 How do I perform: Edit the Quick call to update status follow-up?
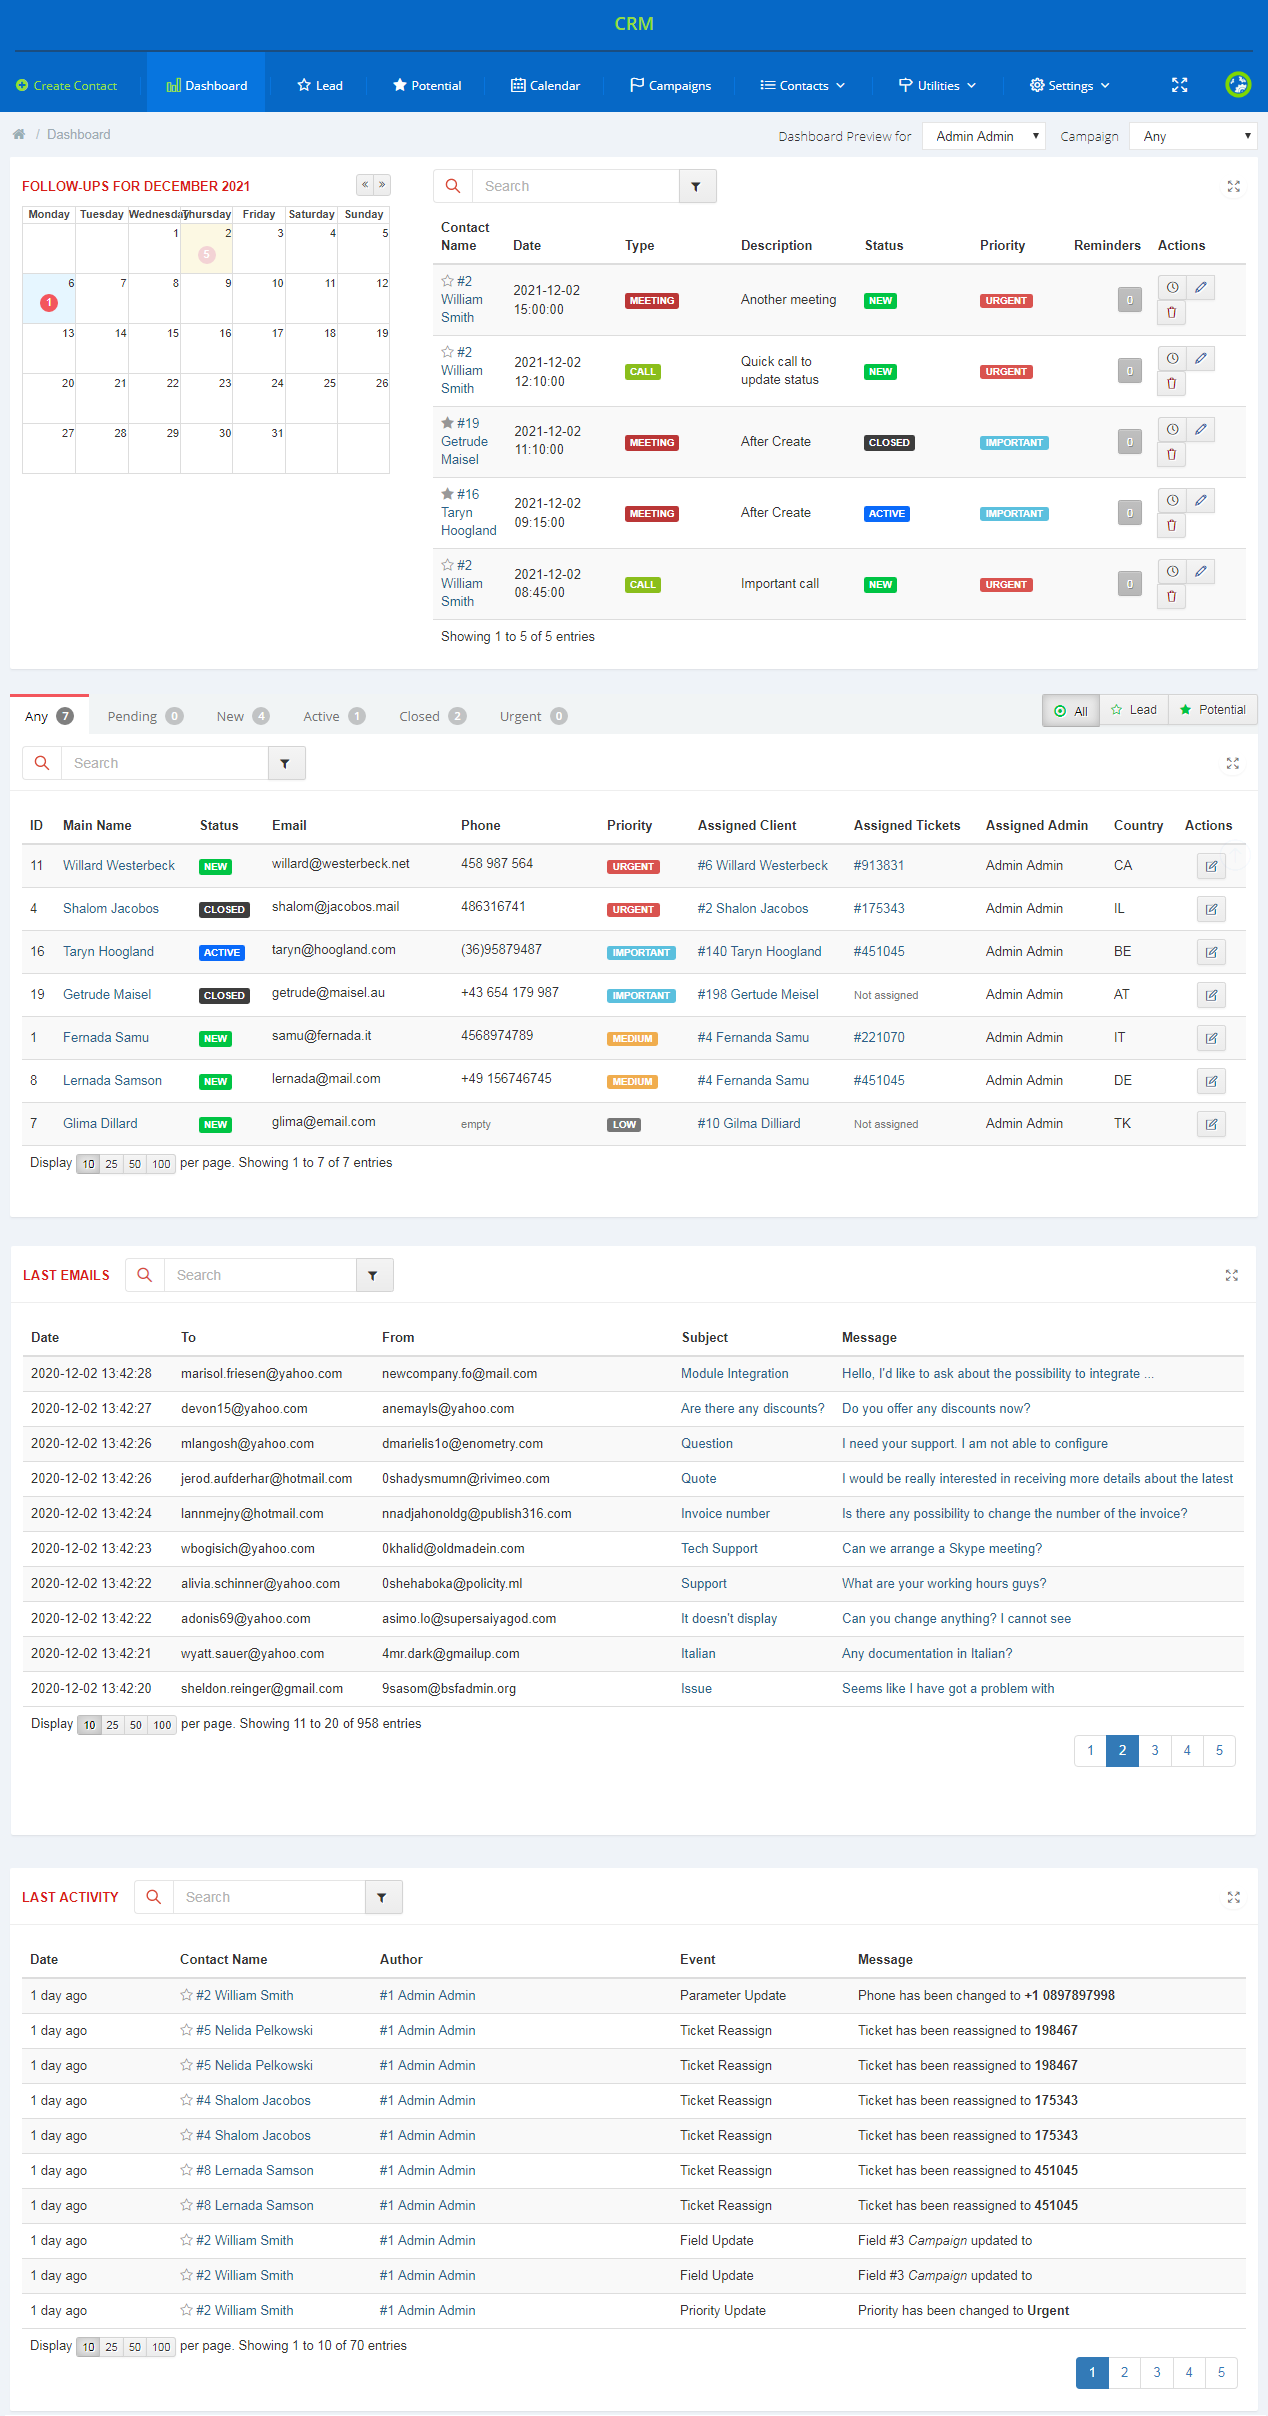pos(1201,358)
